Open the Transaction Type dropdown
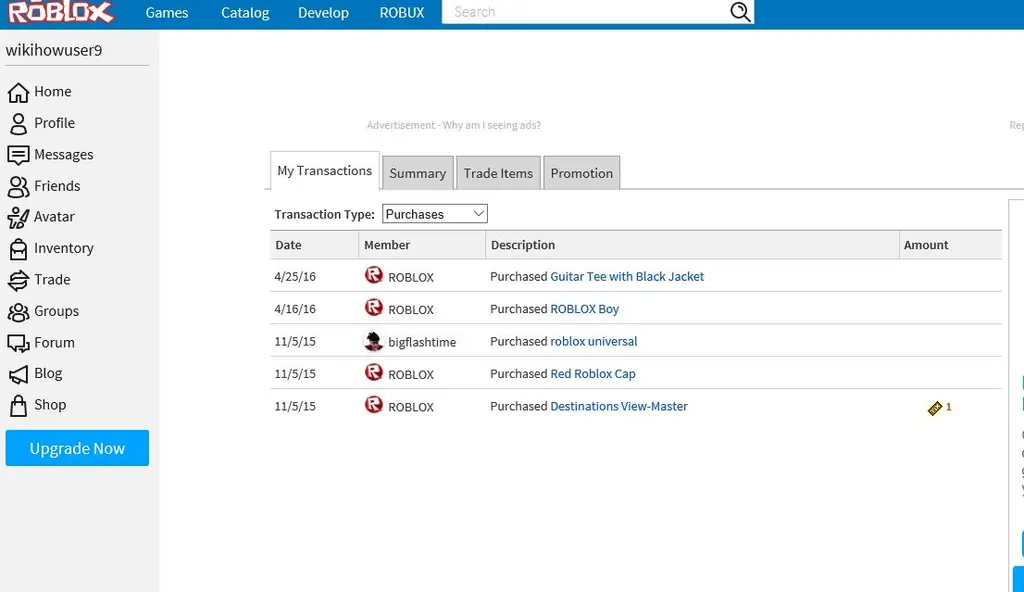Viewport: 1024px width, 592px height. [434, 214]
